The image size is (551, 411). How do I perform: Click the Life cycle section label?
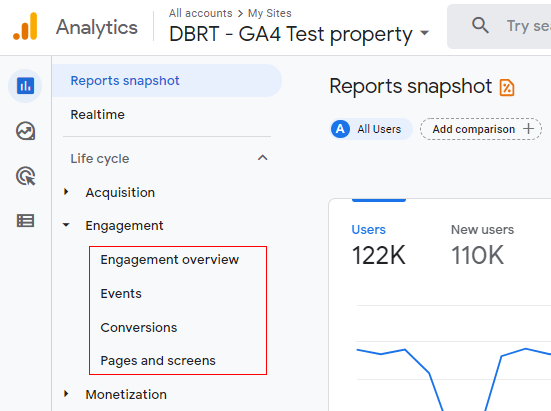tap(100, 158)
